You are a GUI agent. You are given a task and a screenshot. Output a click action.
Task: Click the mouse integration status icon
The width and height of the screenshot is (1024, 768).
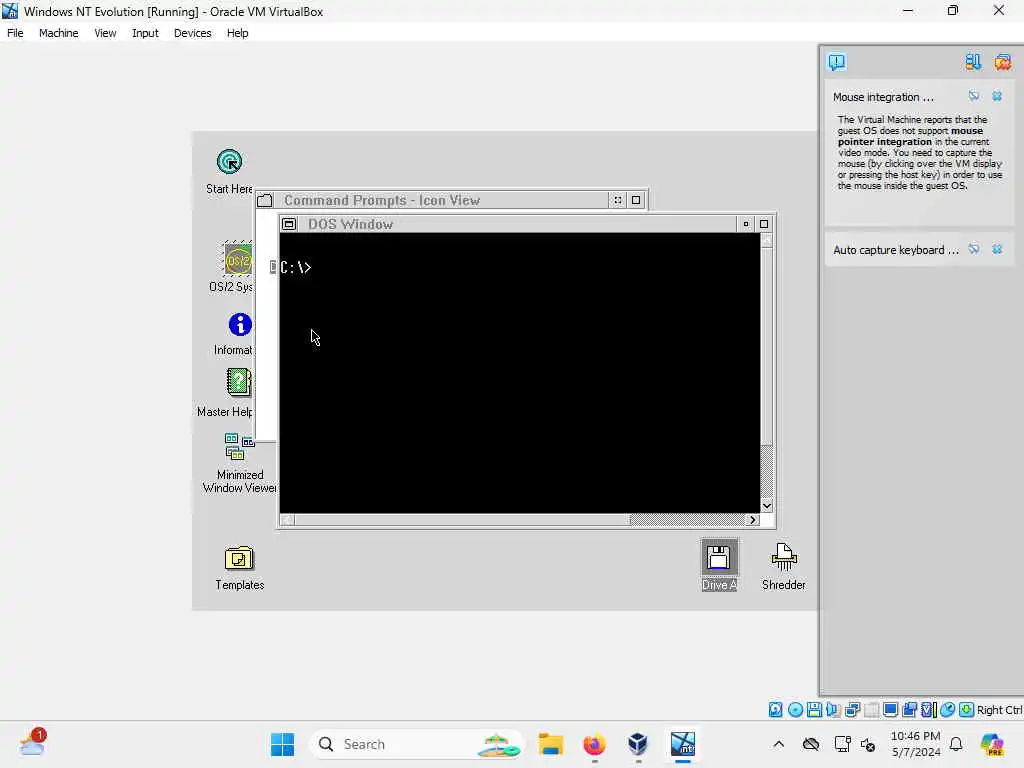coord(948,710)
